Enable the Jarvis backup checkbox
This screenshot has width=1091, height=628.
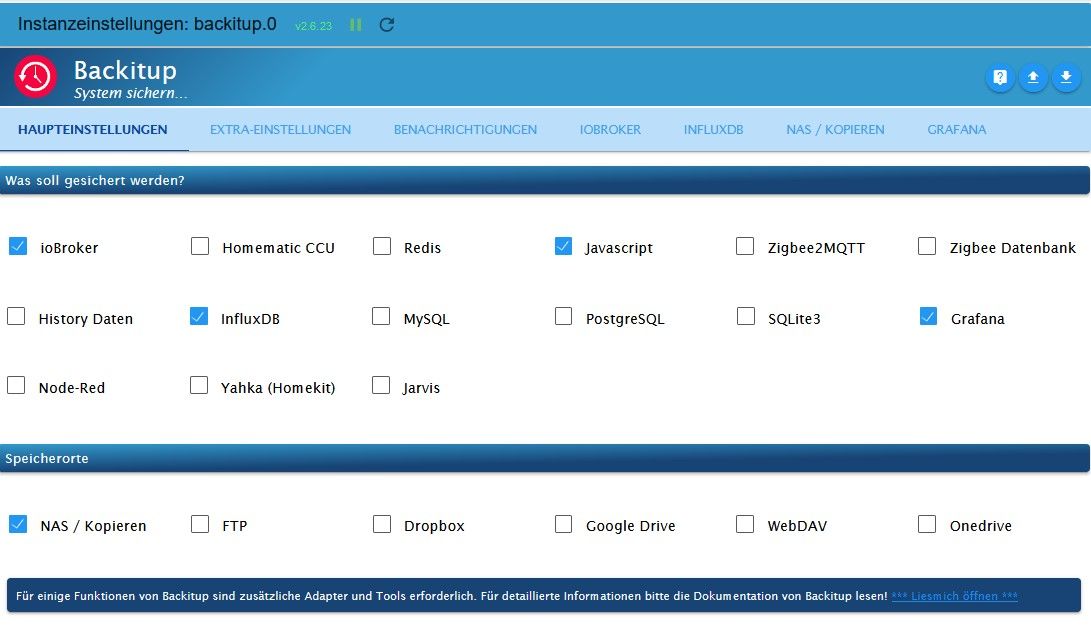[x=381, y=385]
